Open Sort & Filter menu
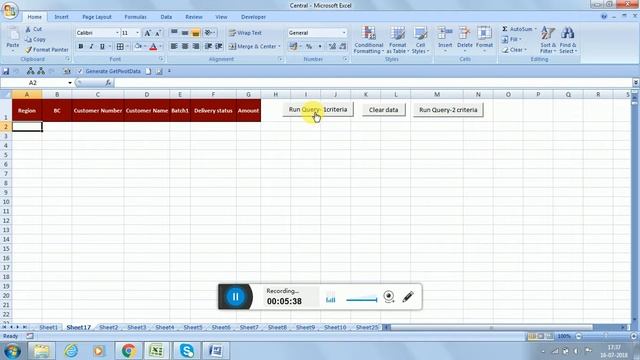The width and height of the screenshot is (640, 360). [547, 40]
